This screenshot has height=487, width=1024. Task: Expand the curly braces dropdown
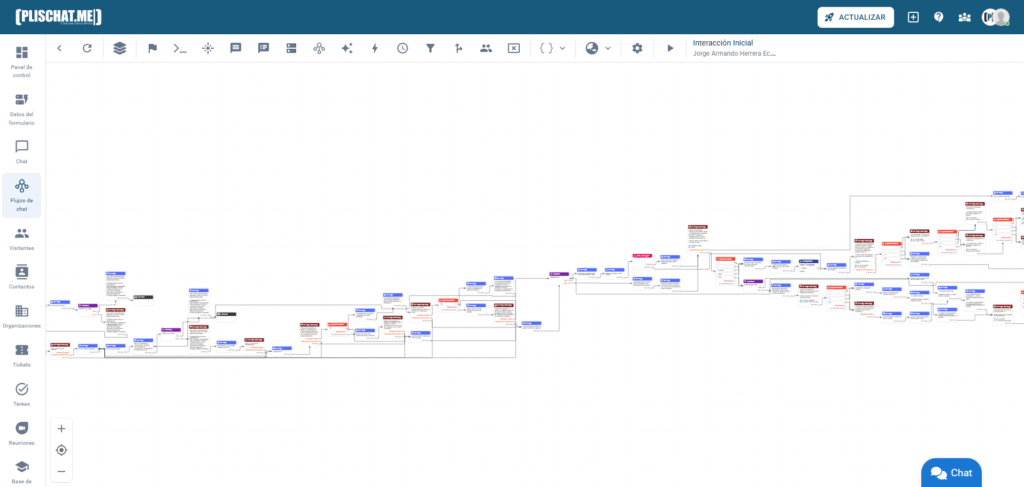point(552,48)
